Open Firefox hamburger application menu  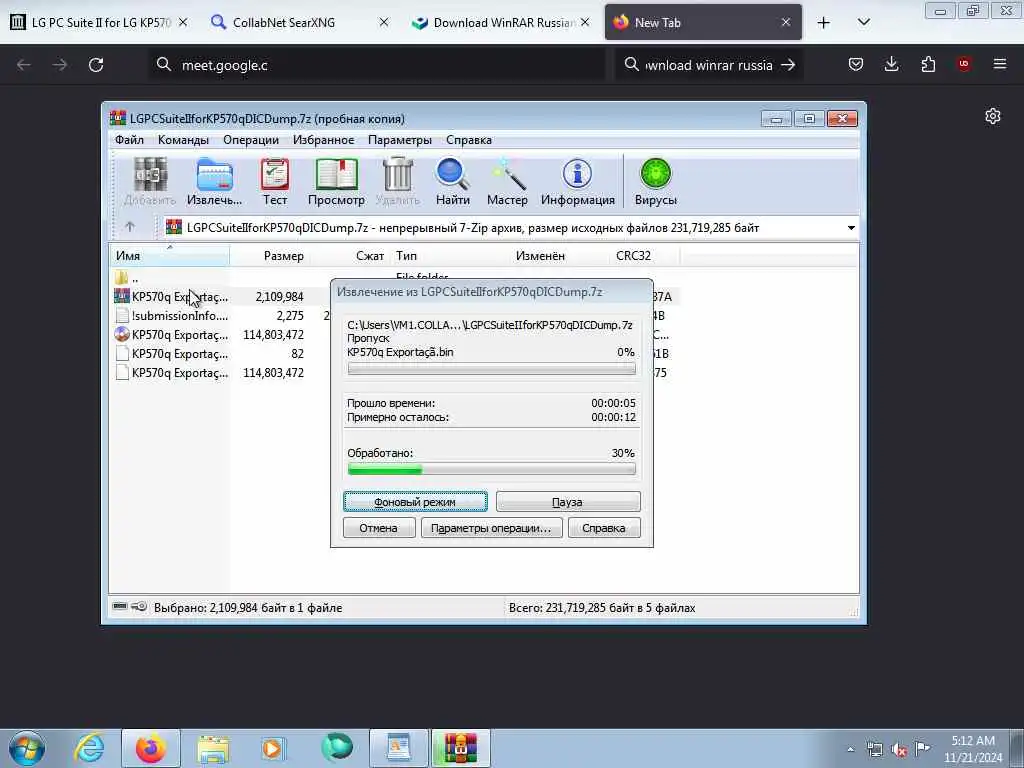1000,64
